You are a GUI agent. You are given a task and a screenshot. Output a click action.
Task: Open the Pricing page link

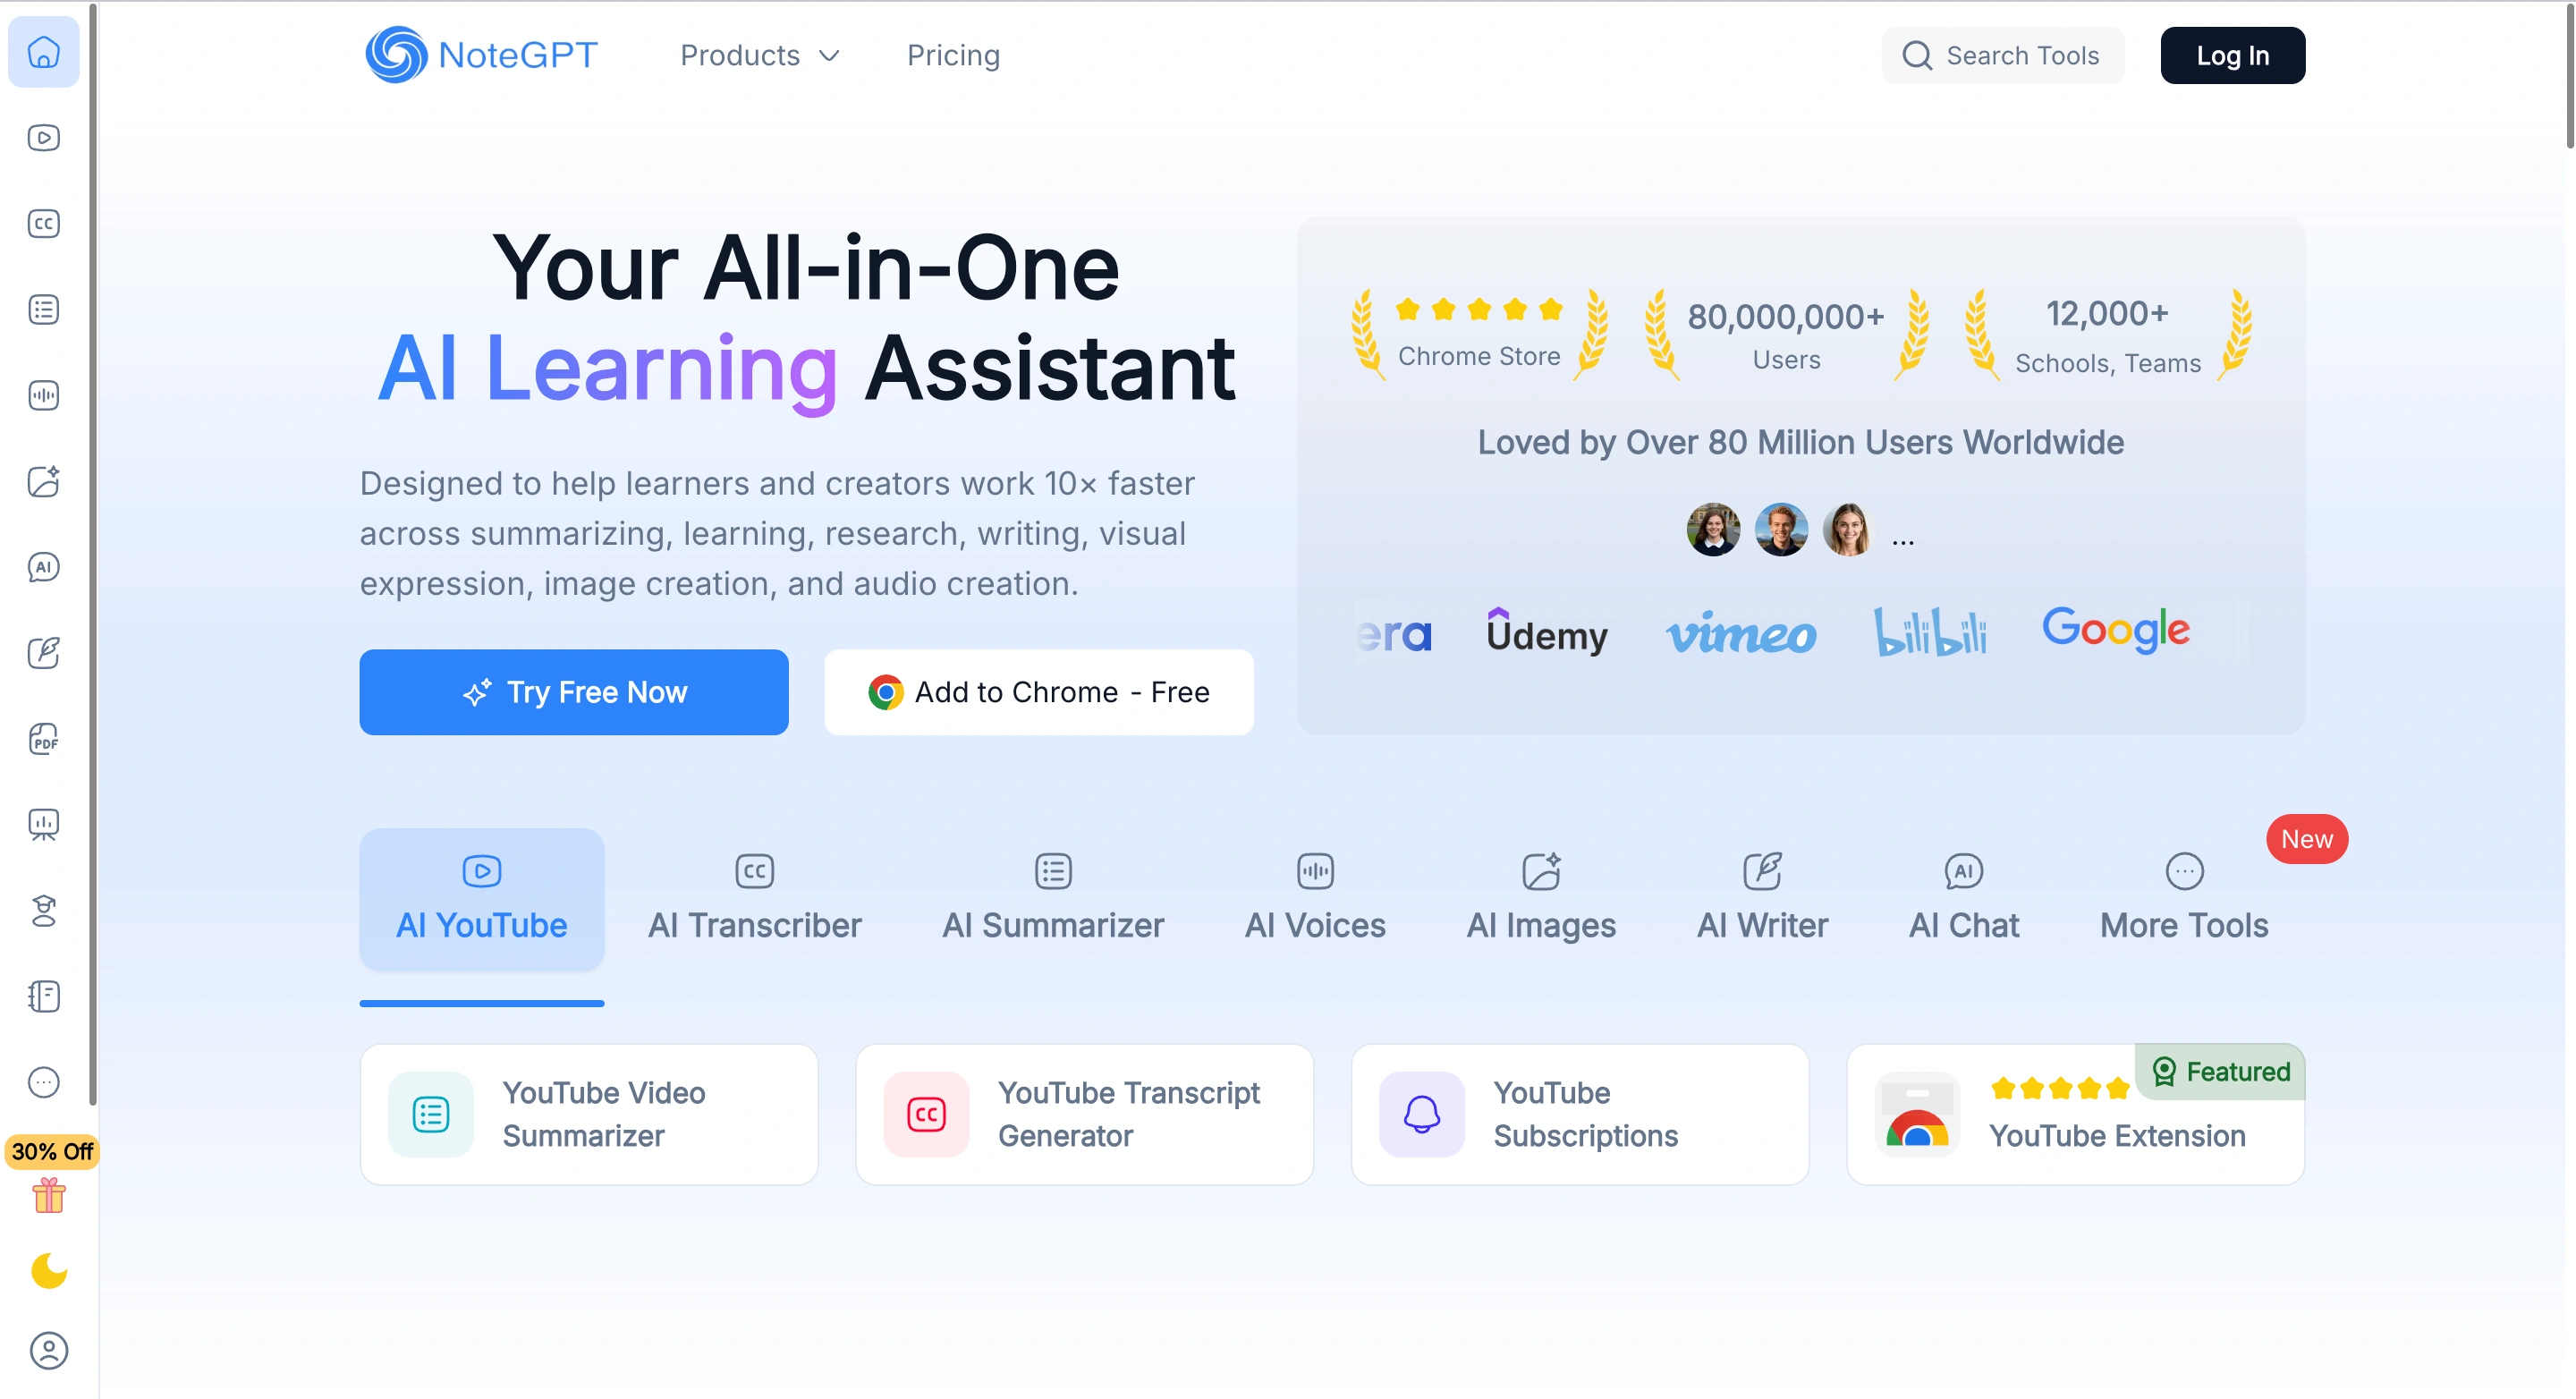952,55
